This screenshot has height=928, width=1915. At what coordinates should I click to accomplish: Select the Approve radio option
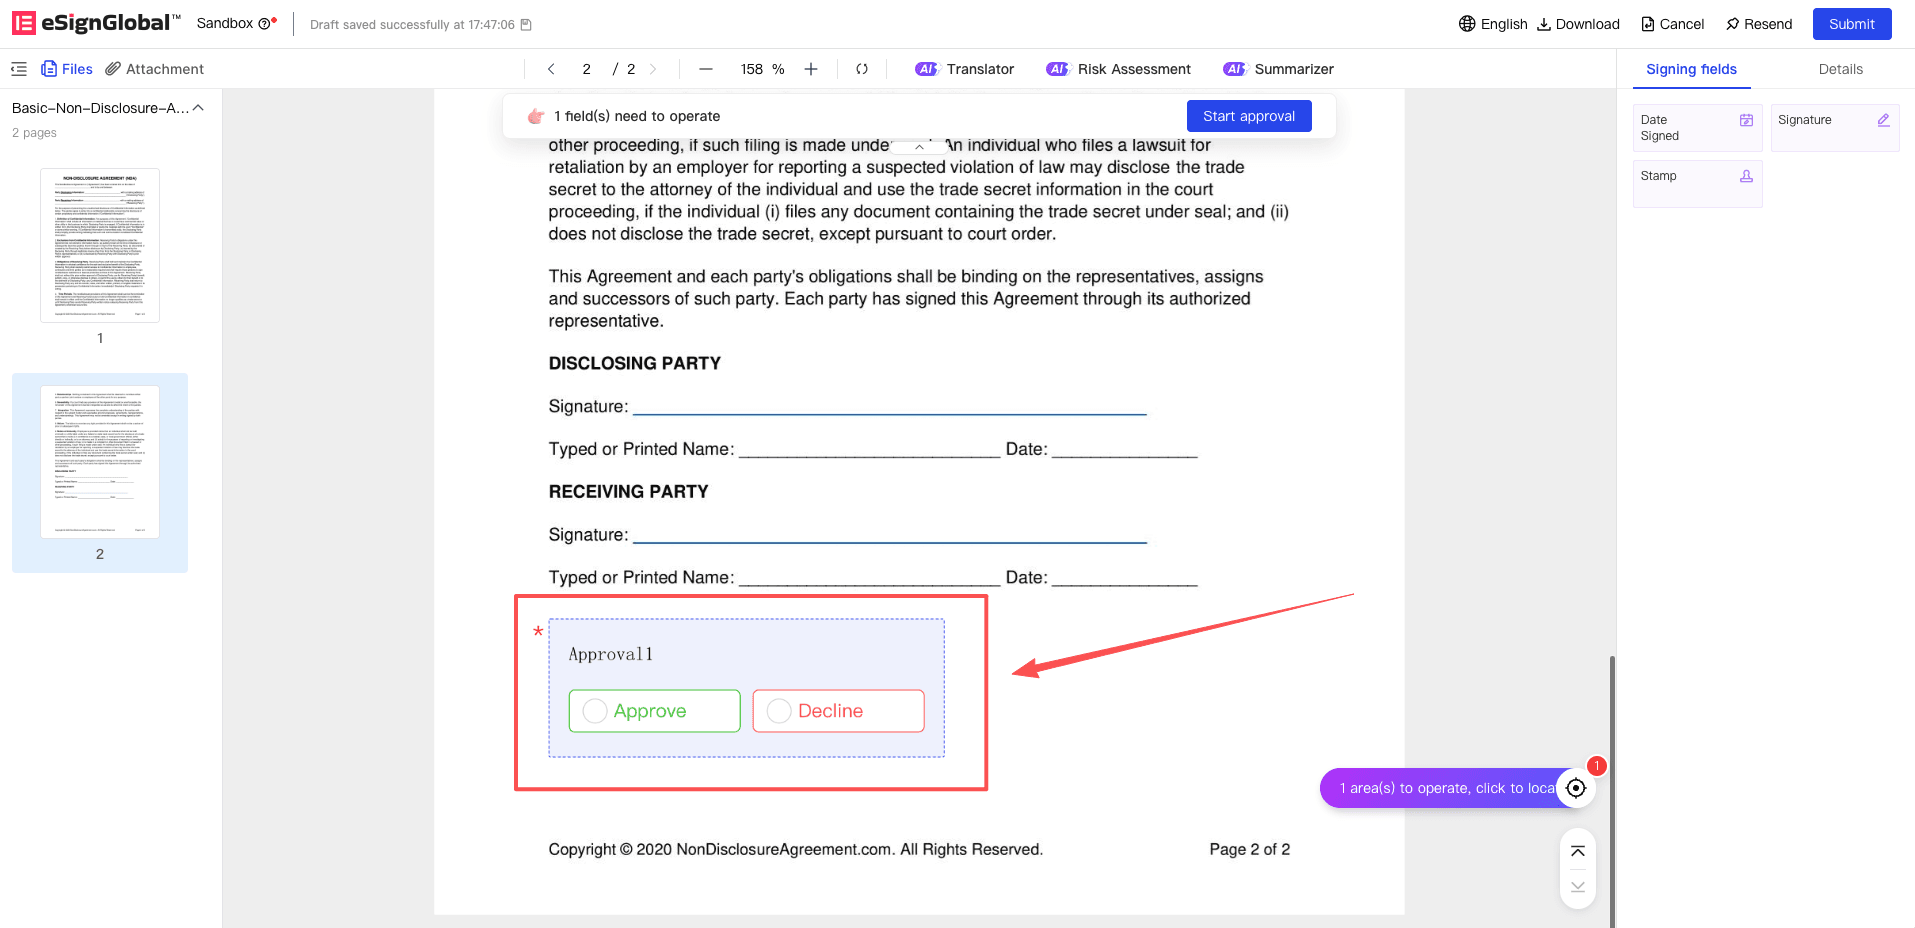(x=596, y=711)
